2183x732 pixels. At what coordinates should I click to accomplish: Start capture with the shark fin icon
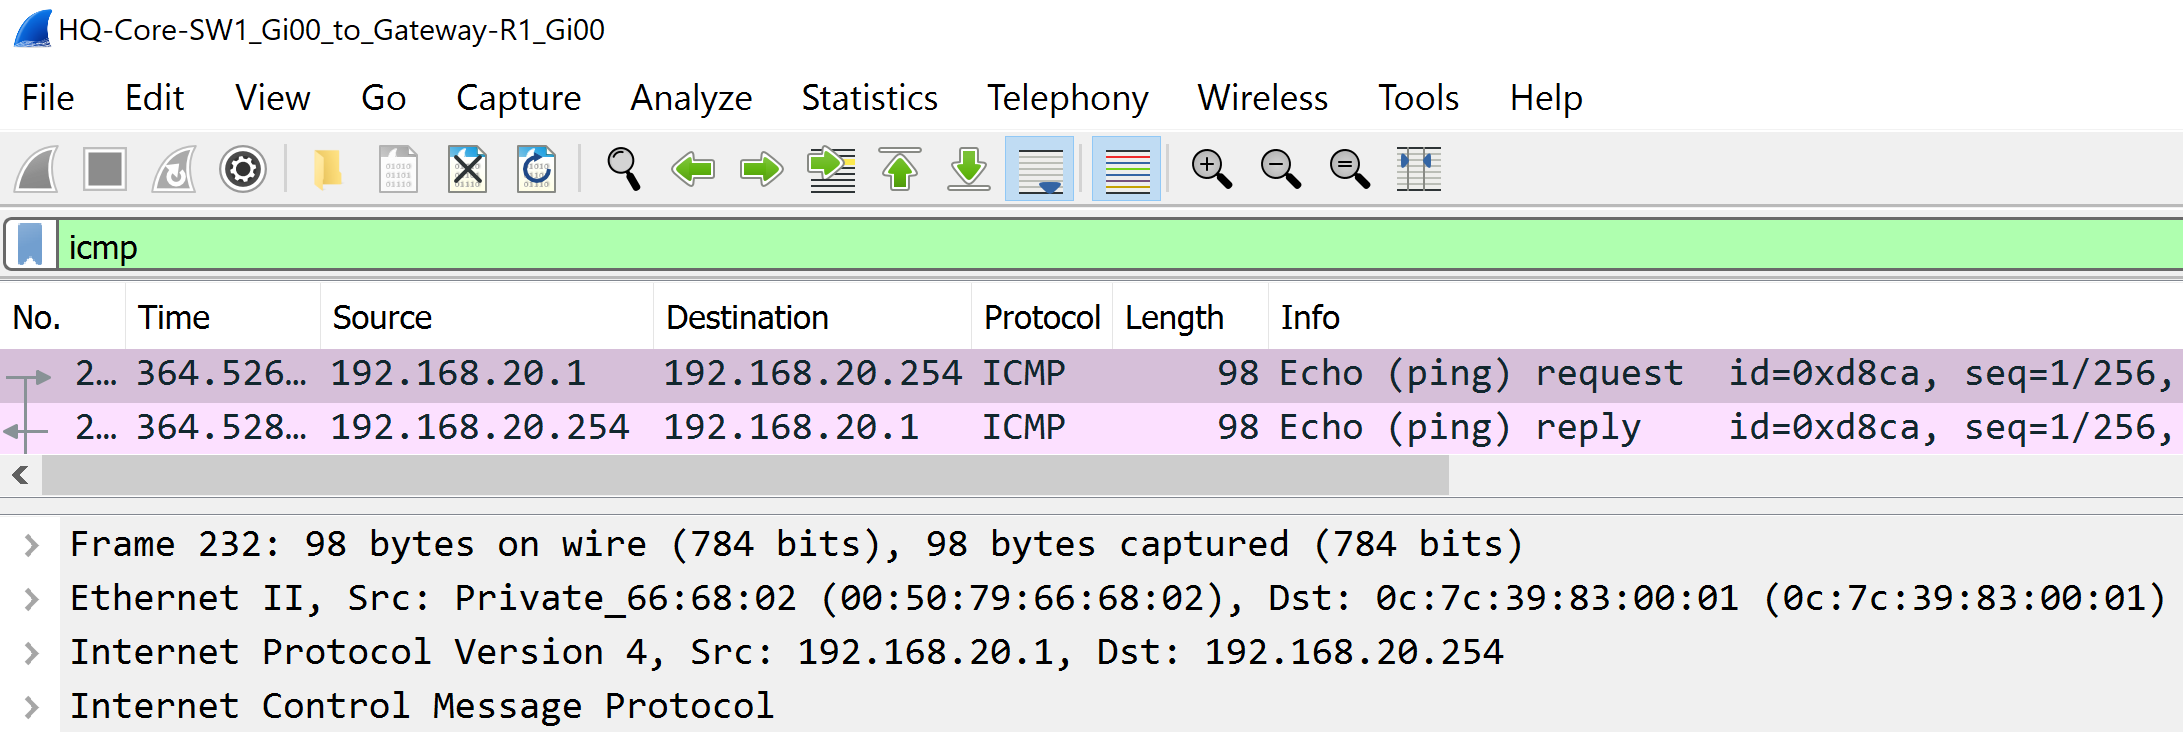(x=37, y=169)
